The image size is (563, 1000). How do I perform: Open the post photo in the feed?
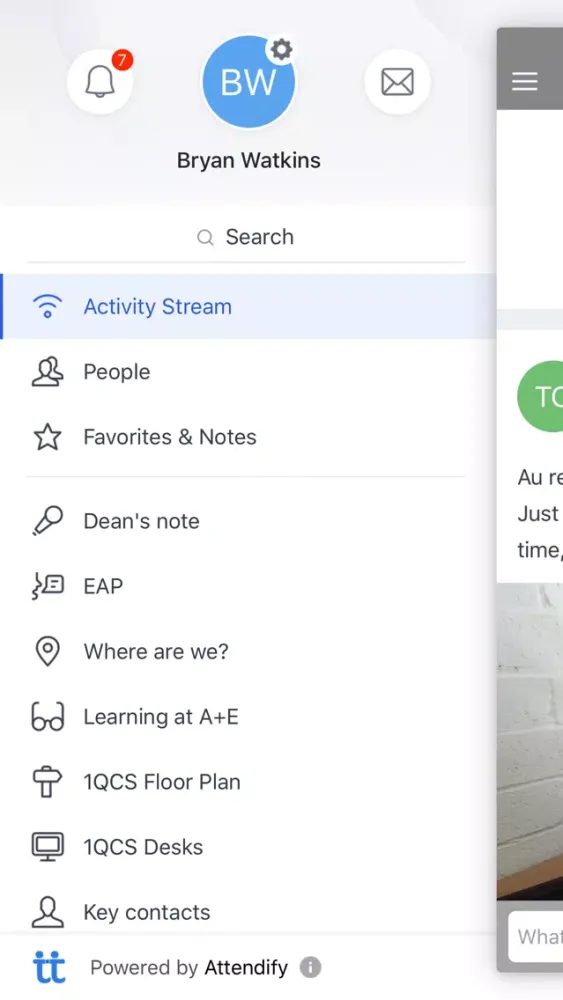[x=530, y=741]
